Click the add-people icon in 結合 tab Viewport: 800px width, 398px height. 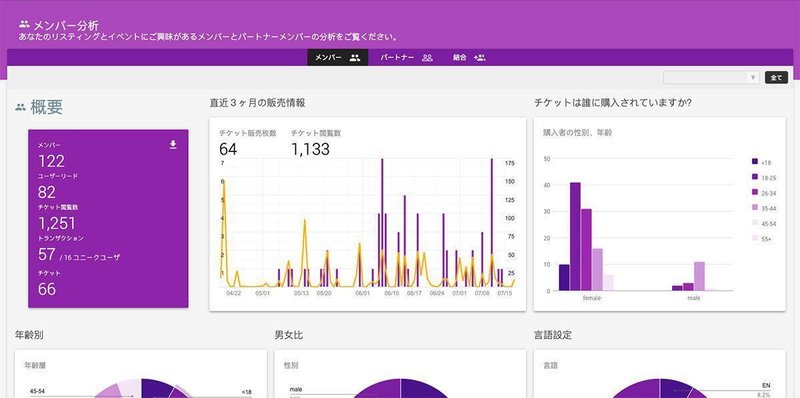(x=480, y=58)
